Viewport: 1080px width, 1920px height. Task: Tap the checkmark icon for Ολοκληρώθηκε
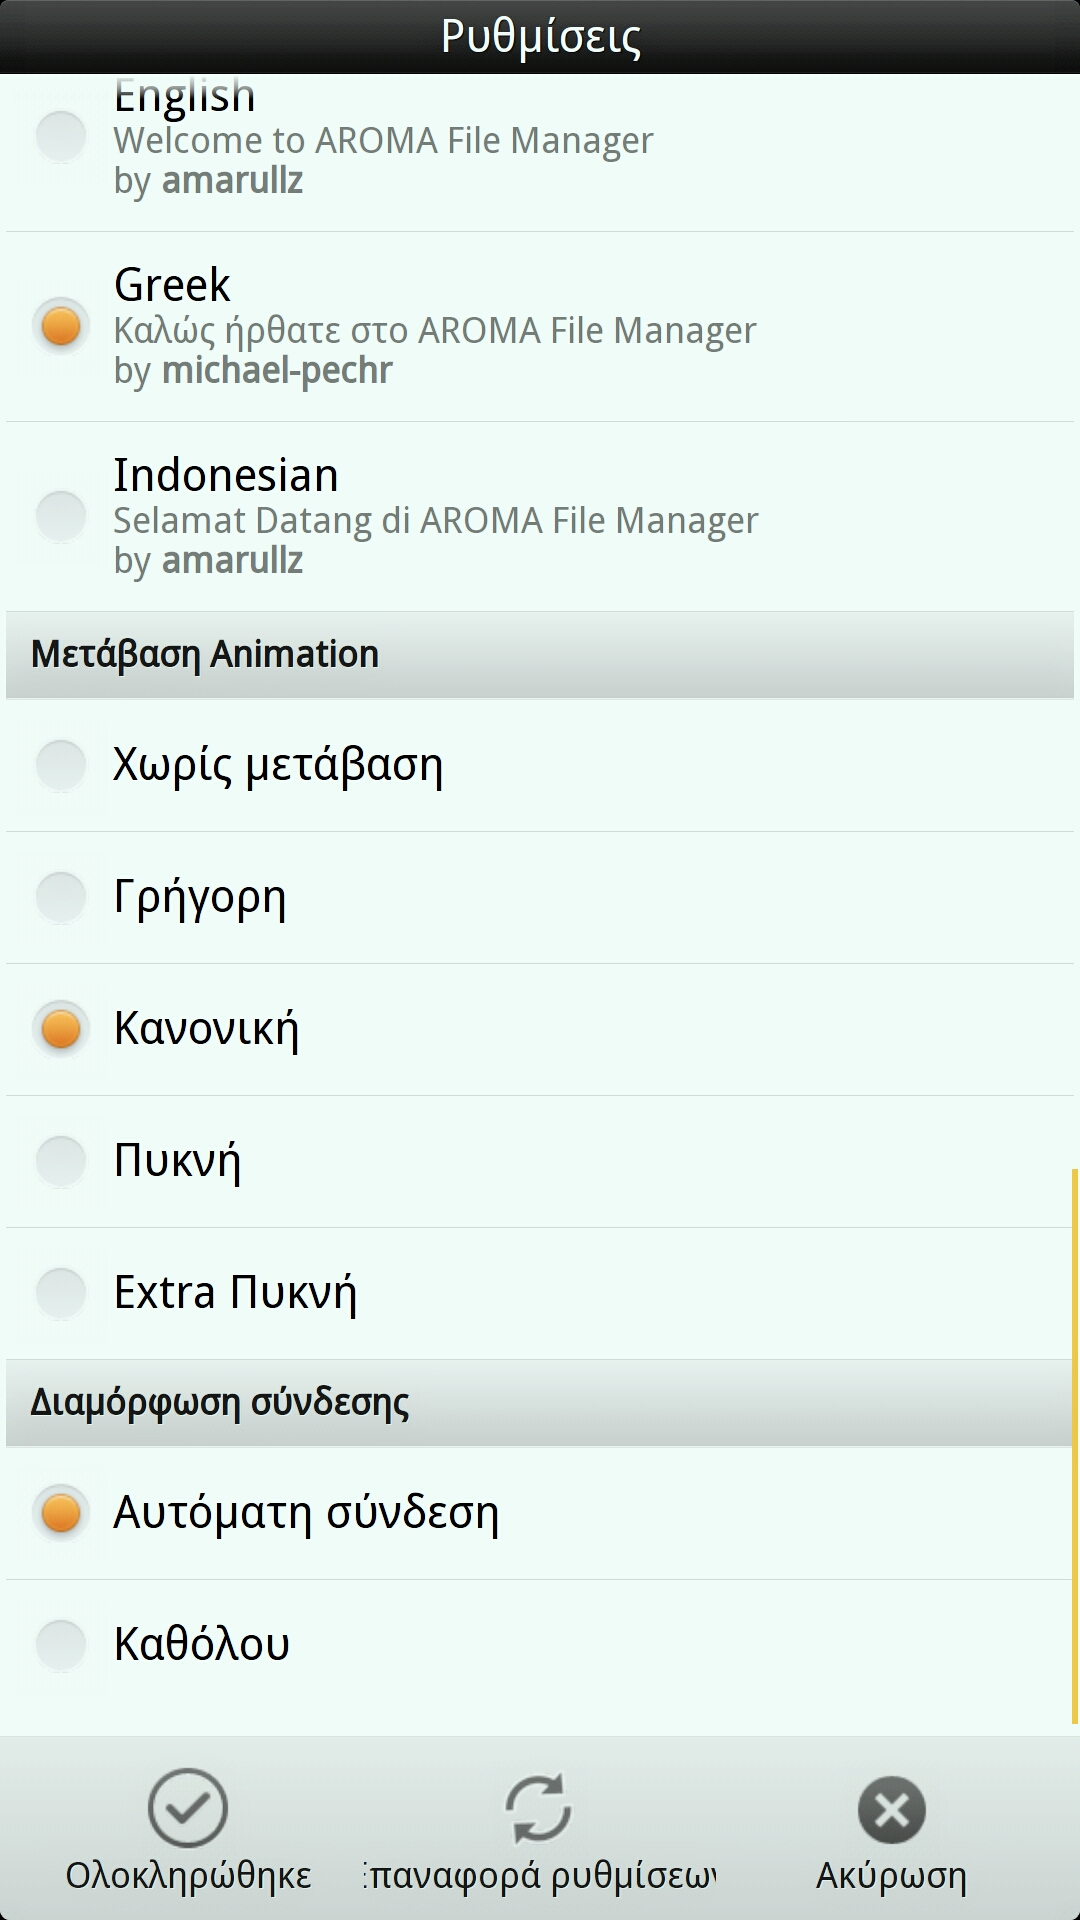click(188, 1807)
